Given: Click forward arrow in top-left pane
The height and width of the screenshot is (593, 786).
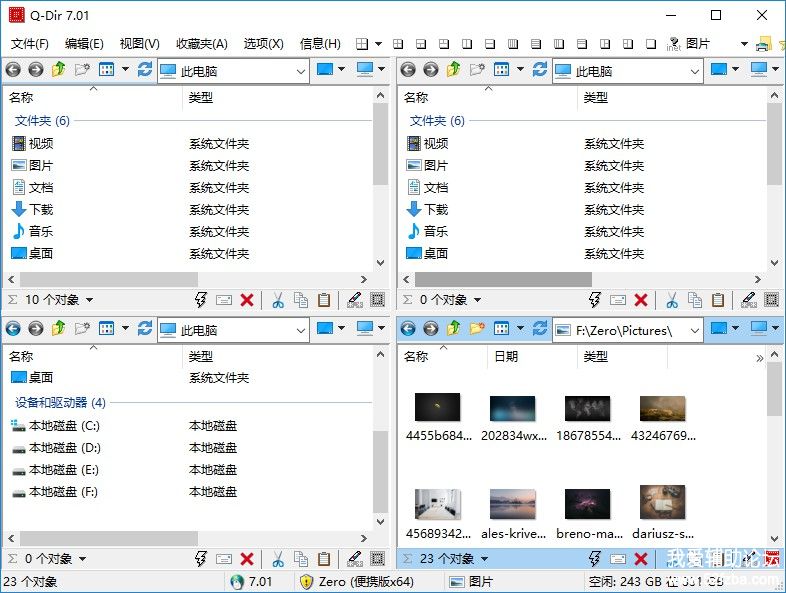Looking at the screenshot, I should pos(36,70).
